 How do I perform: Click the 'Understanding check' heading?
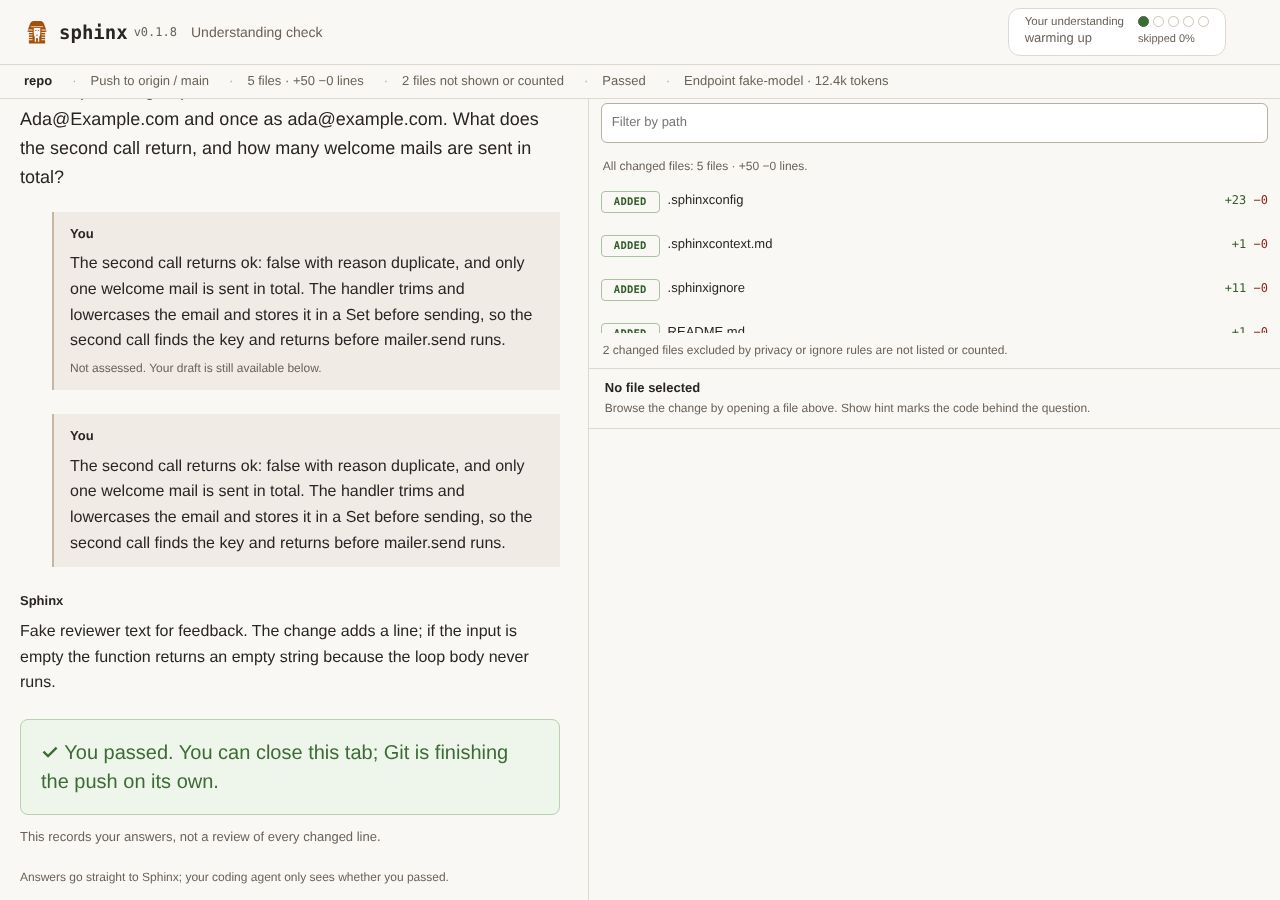coord(257,32)
